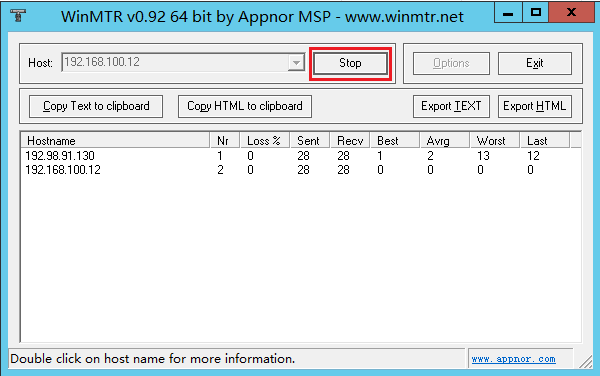
Task: Click the Loss % column header
Action: (264, 141)
